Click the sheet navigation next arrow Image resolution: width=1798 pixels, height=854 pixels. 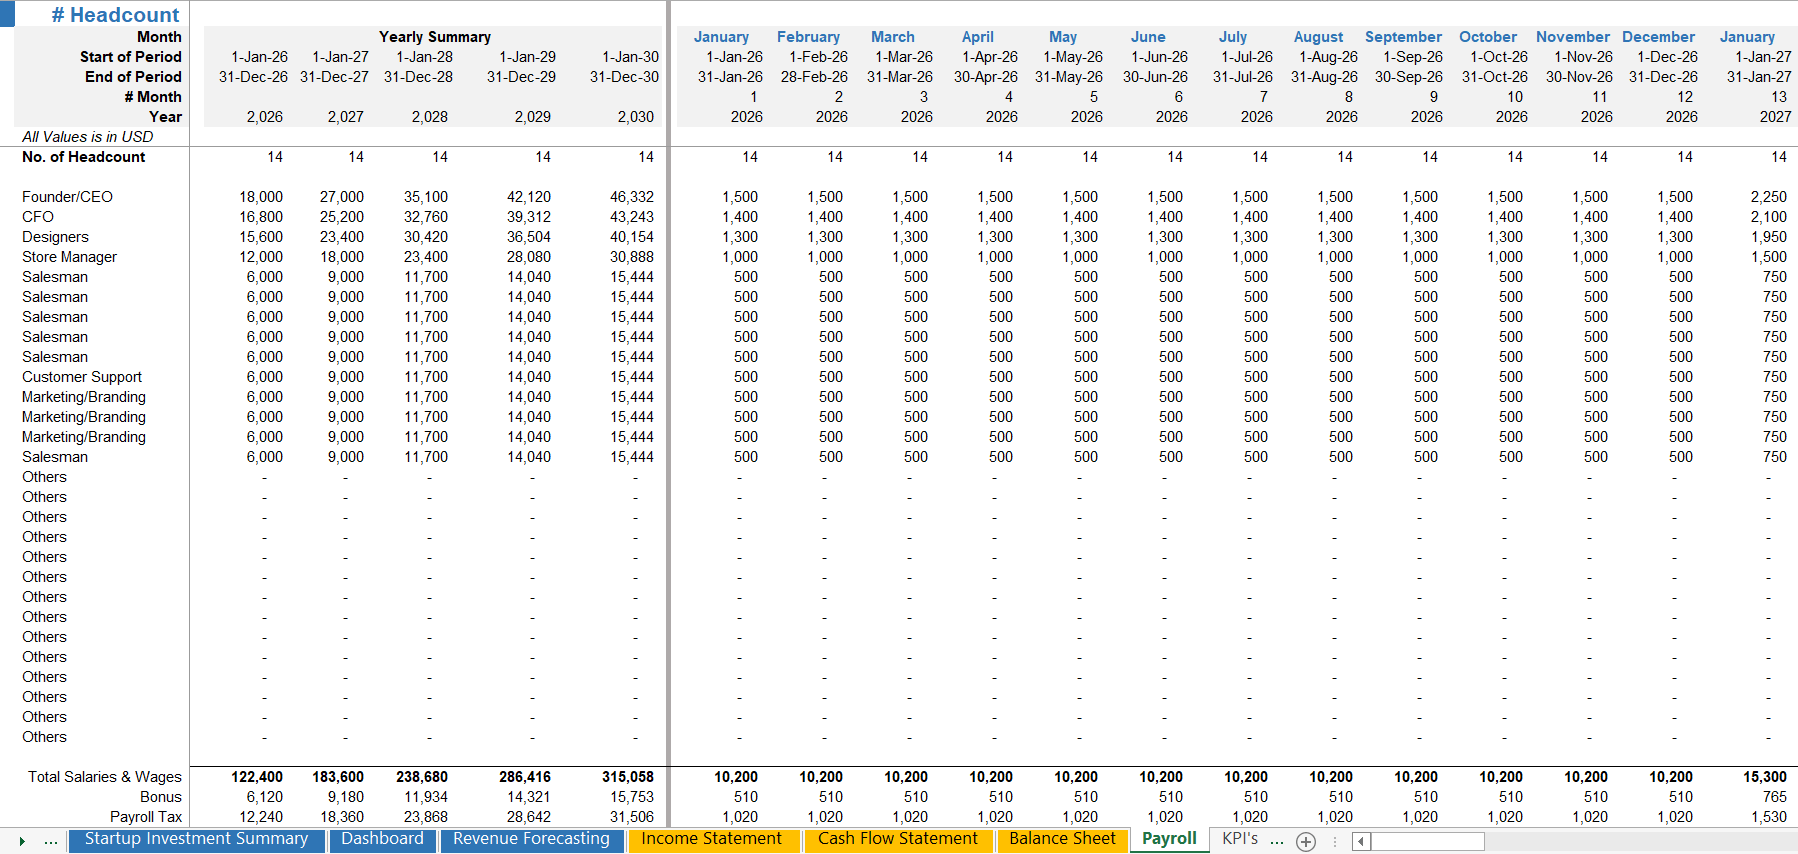pos(22,841)
